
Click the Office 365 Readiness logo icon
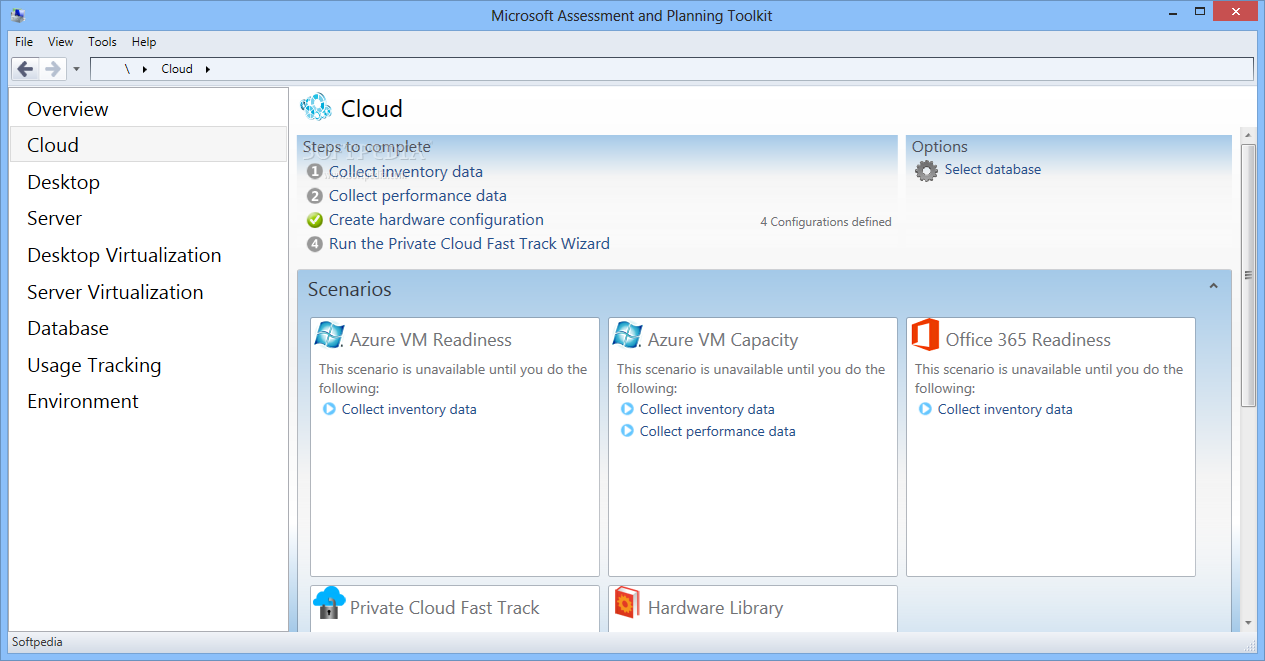[925, 335]
